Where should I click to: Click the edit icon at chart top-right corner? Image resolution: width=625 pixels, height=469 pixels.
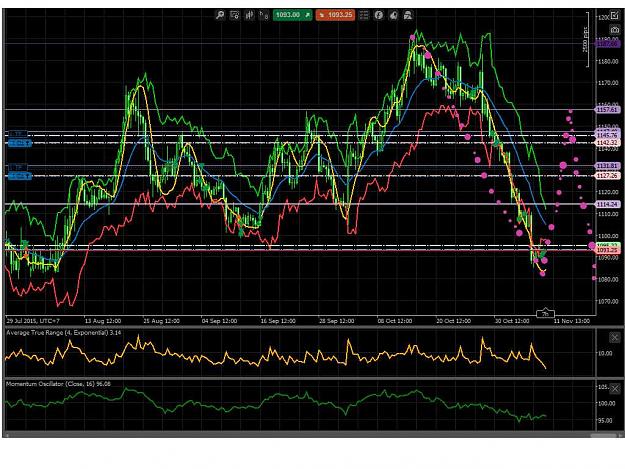[x=614, y=15]
